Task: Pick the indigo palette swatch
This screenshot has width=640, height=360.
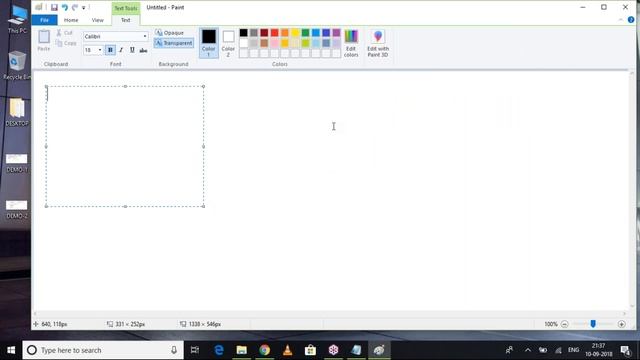Action: 326,33
